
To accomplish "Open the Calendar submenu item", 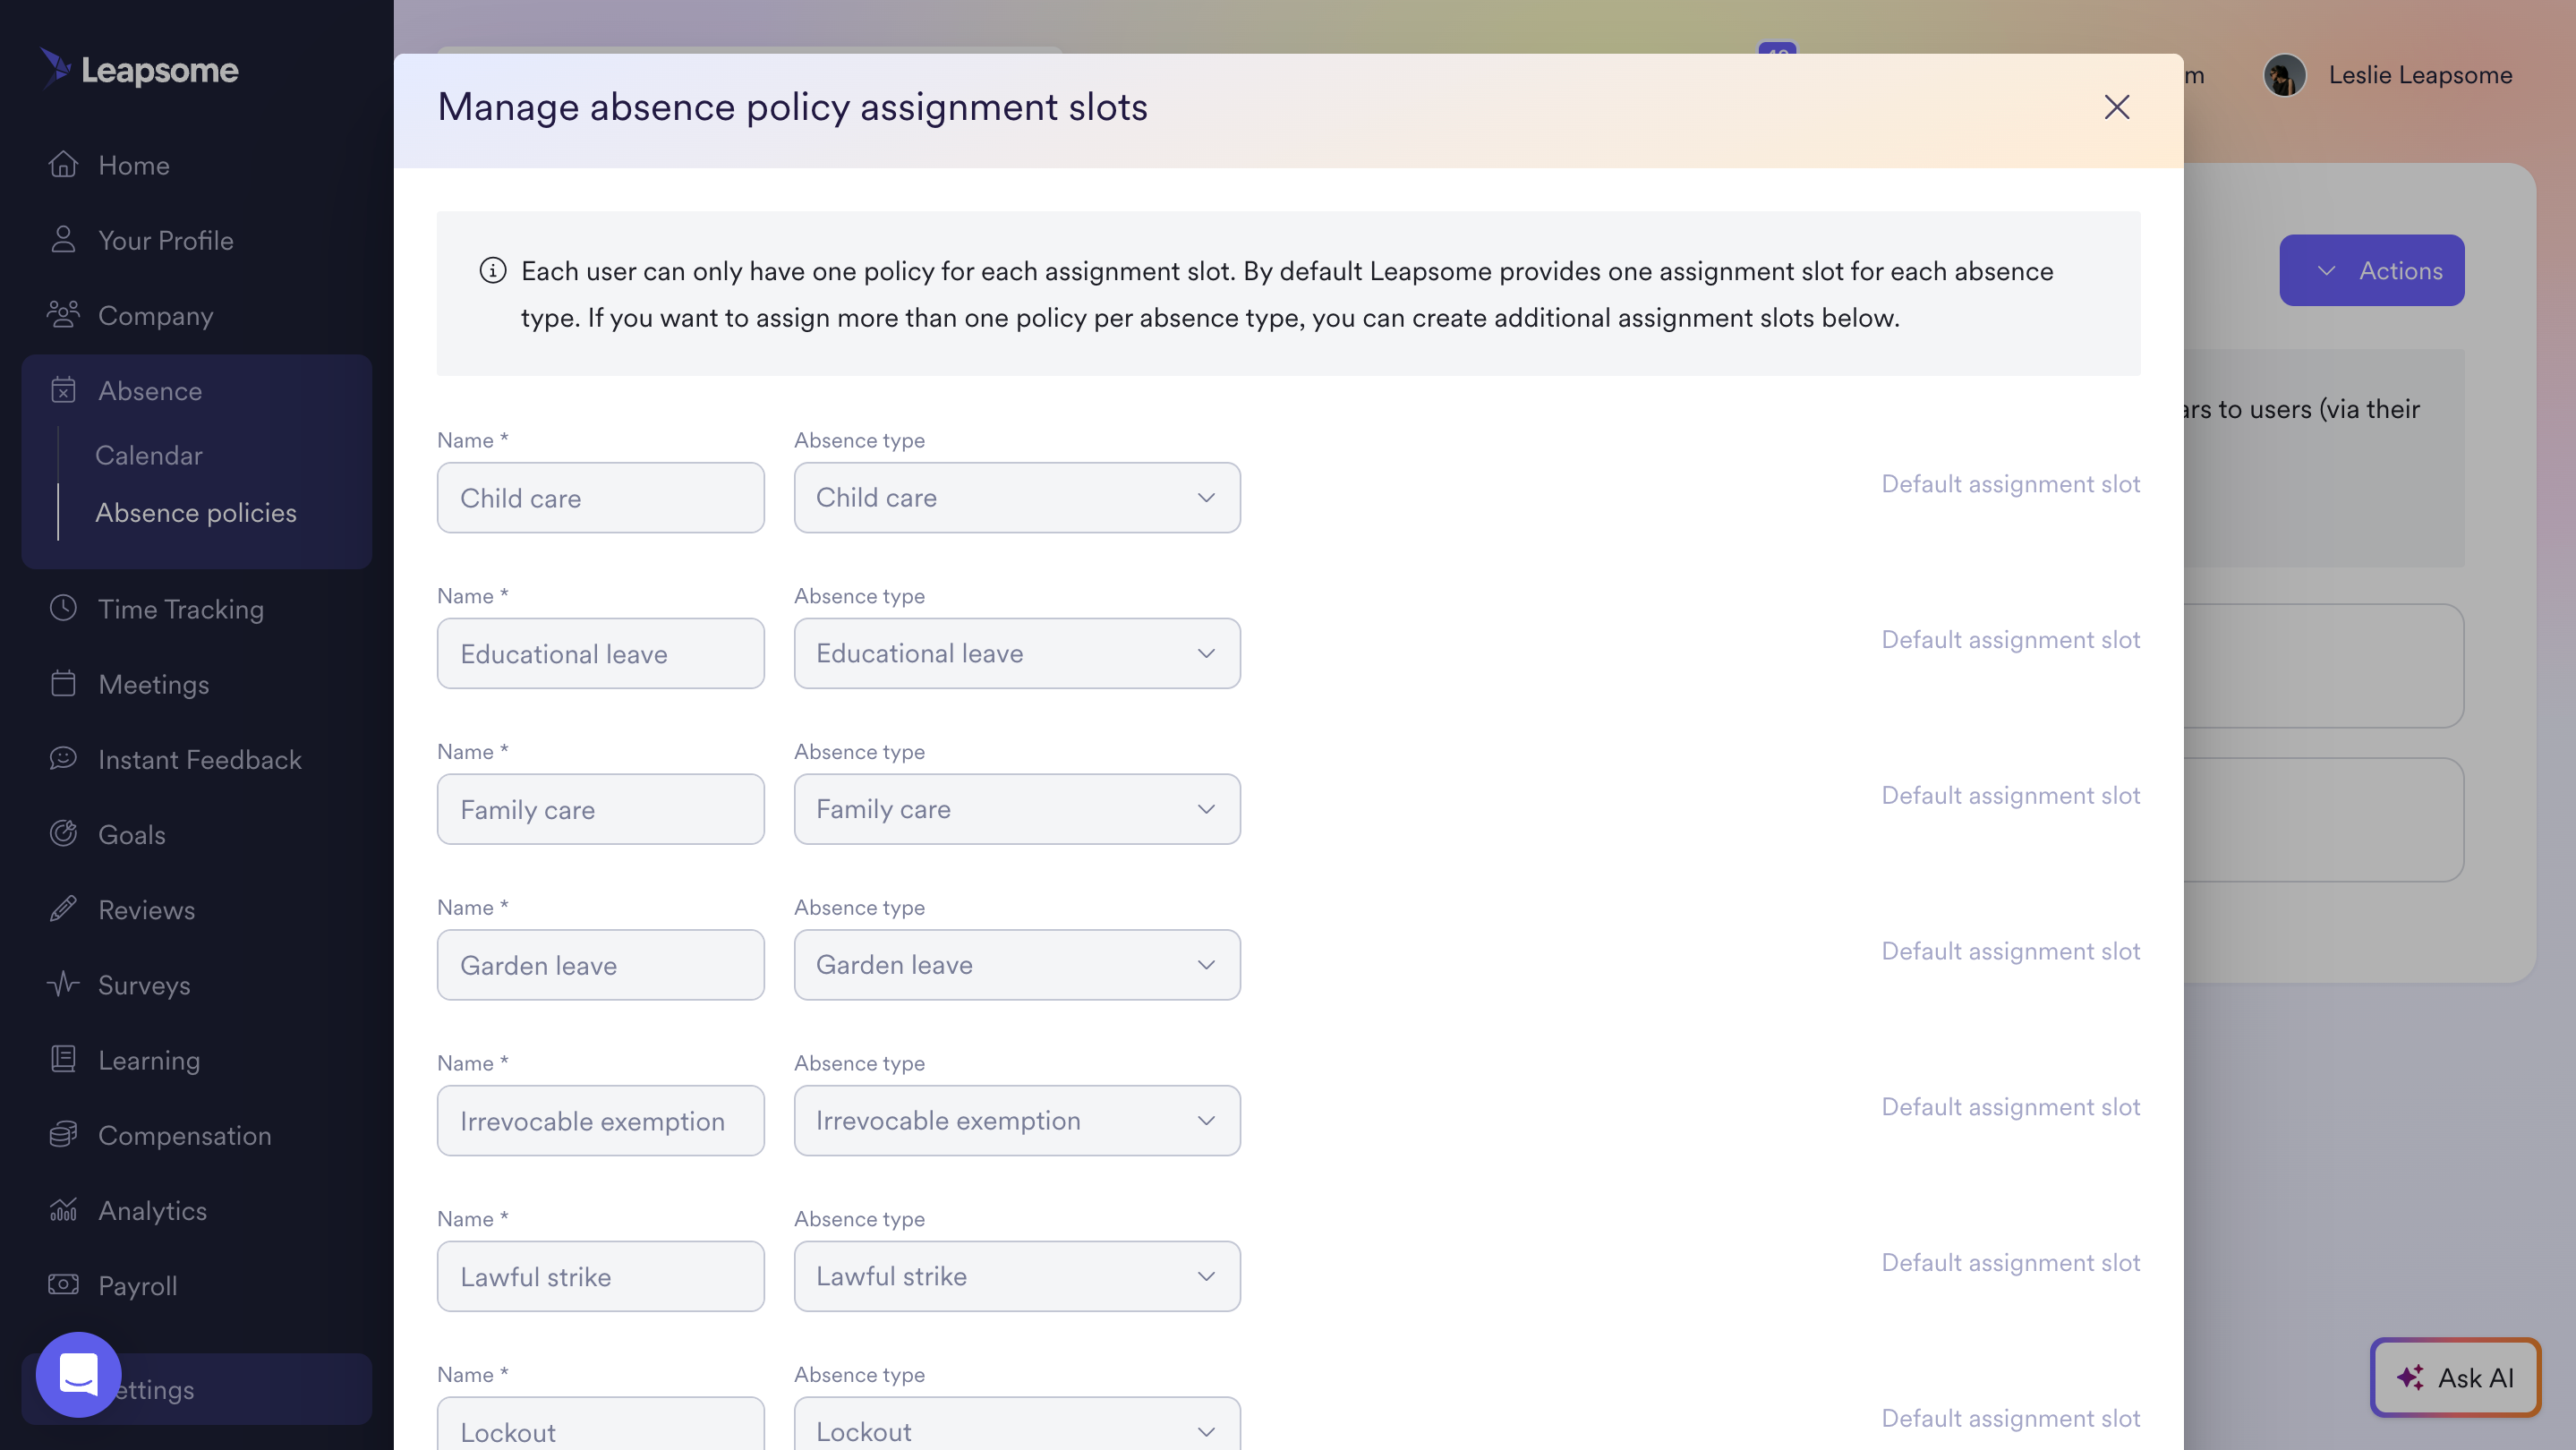I will tap(149, 455).
